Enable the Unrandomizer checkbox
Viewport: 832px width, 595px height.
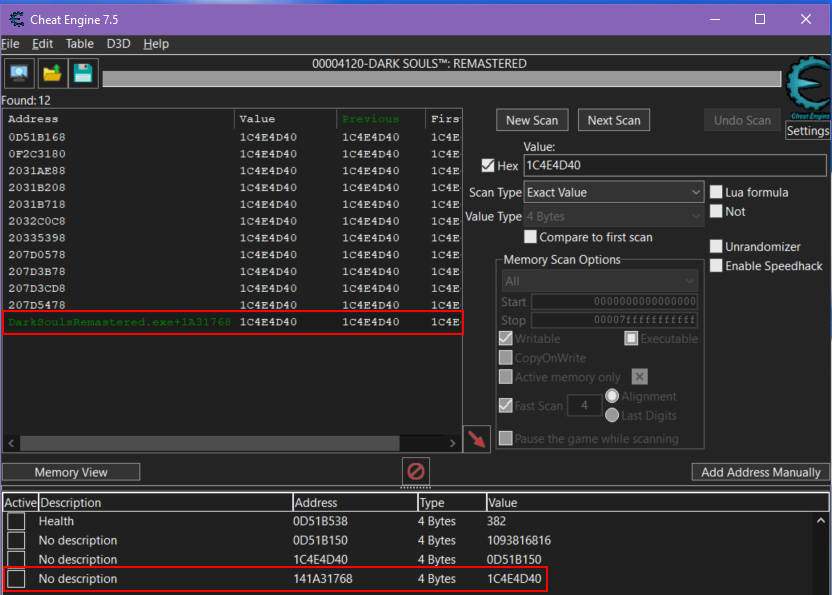pyautogui.click(x=716, y=246)
